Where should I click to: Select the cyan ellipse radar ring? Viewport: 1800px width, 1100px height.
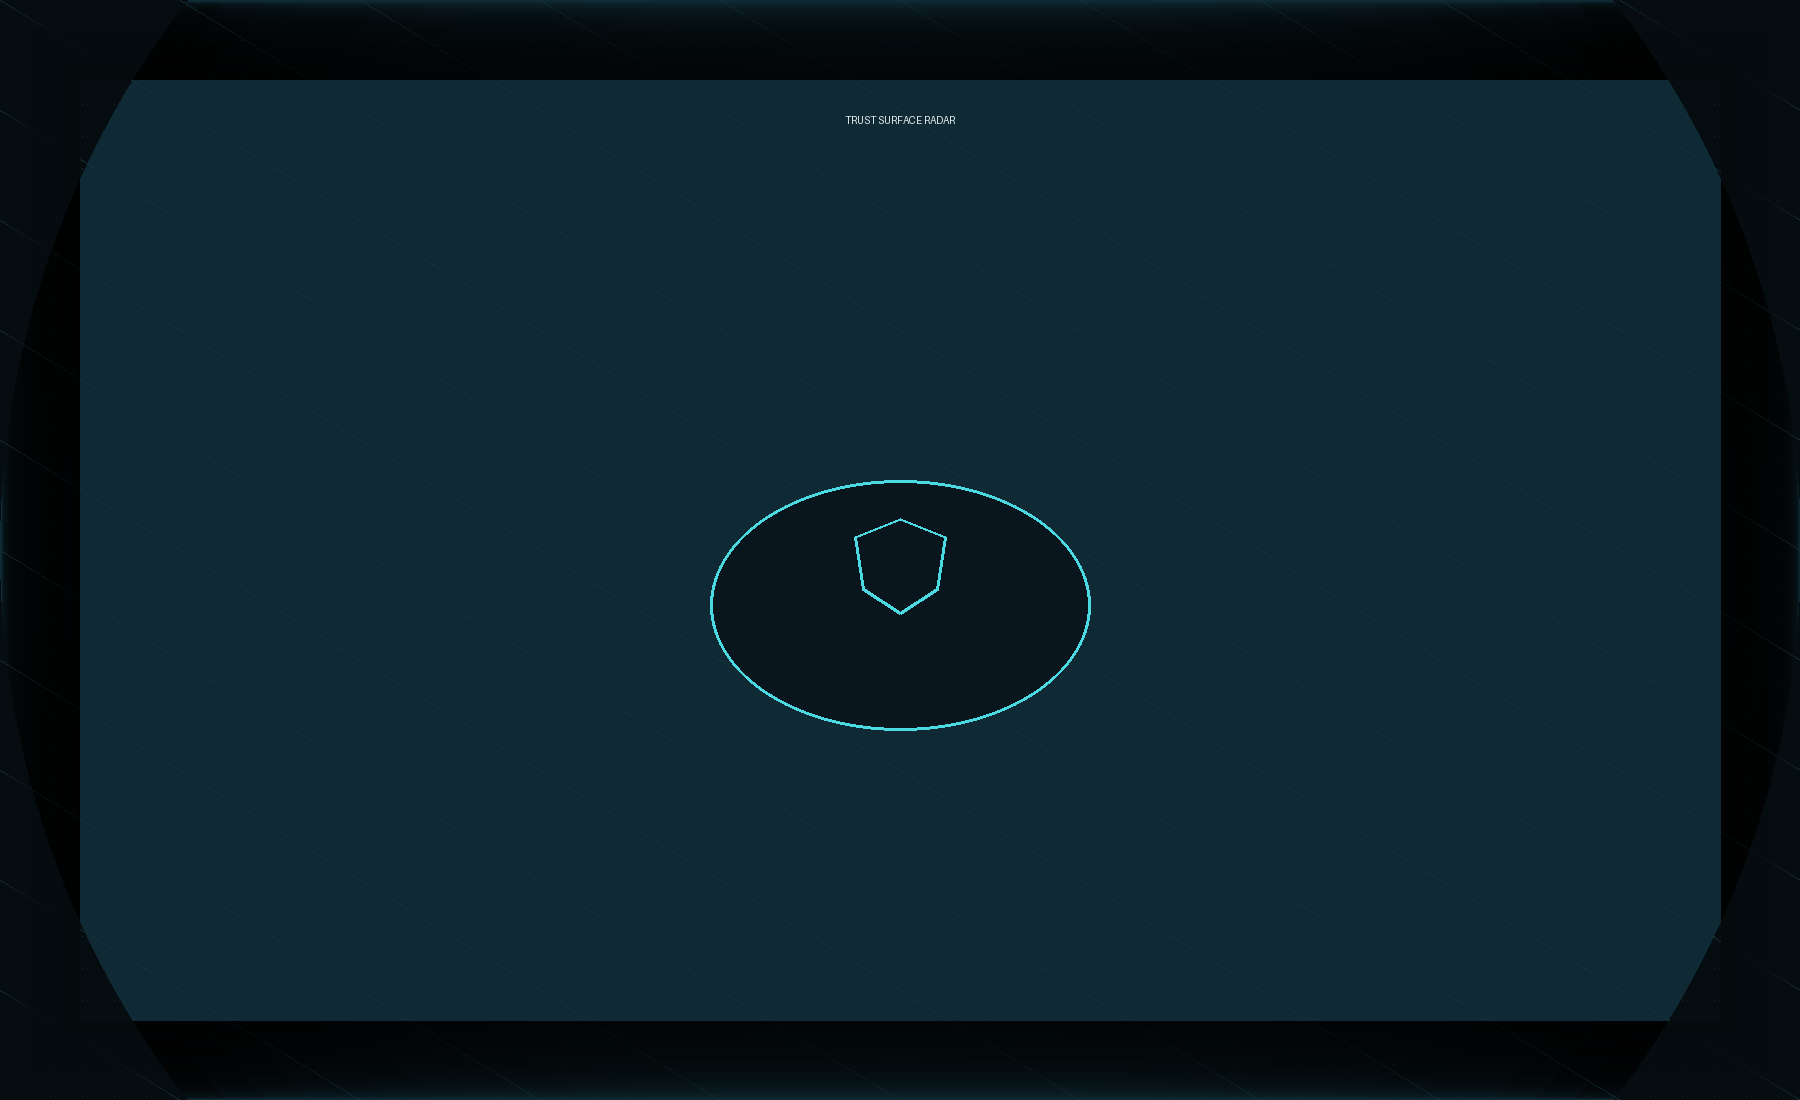(x=900, y=605)
